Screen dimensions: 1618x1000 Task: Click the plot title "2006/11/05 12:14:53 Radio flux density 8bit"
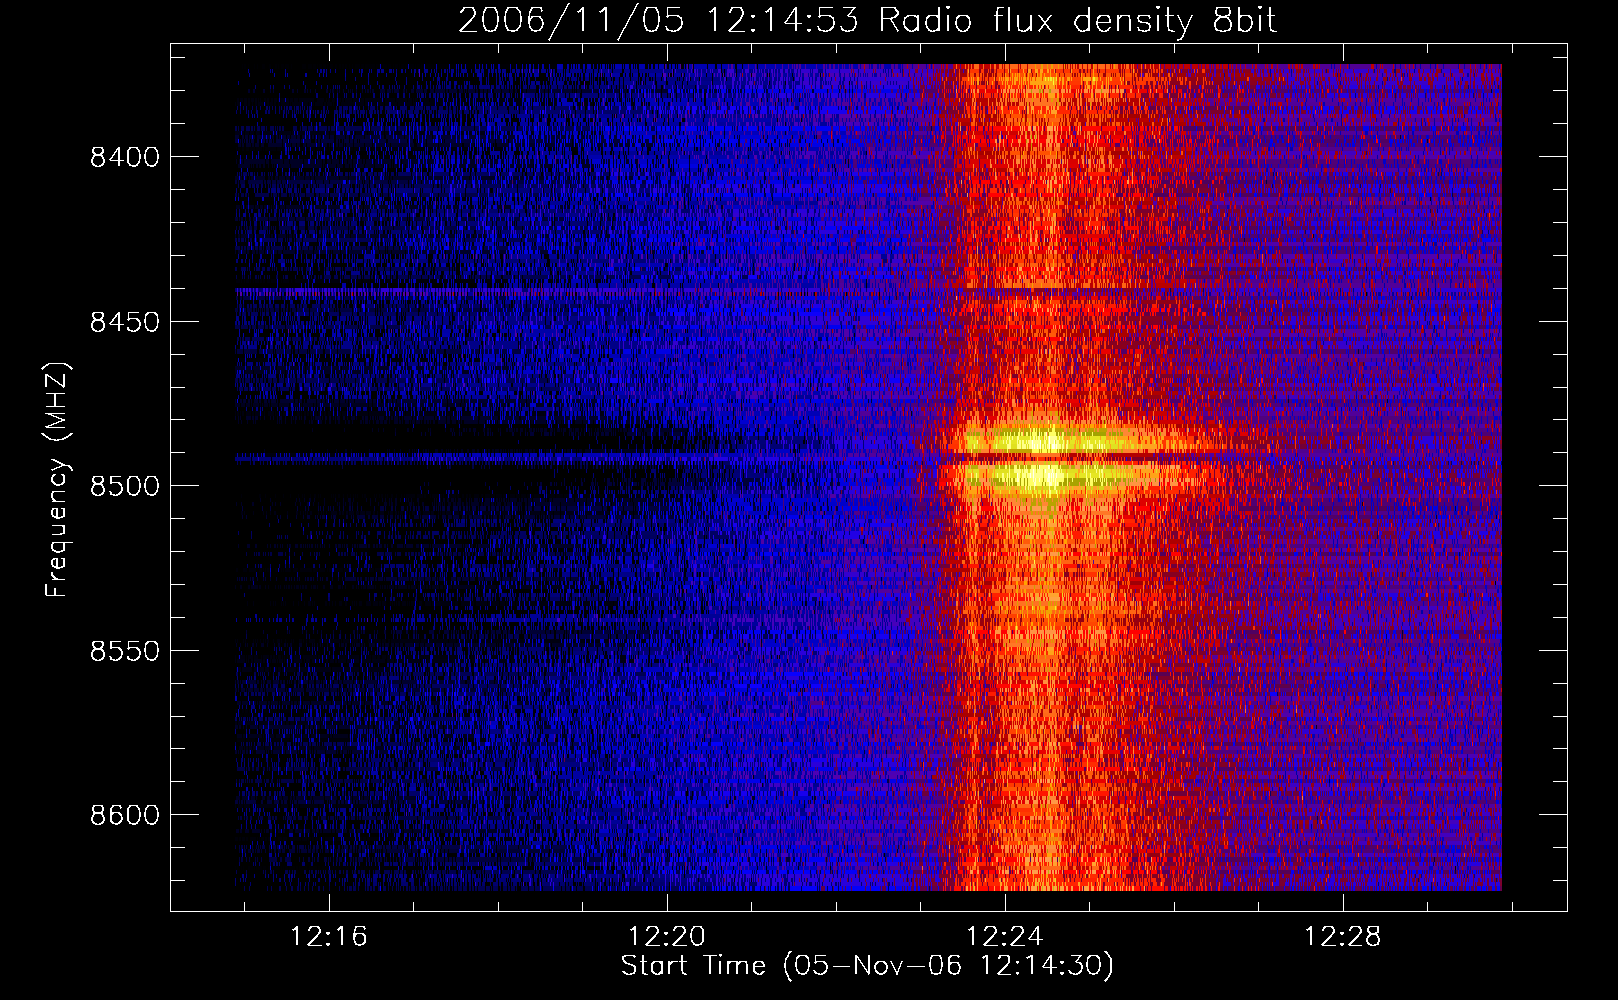867,21
